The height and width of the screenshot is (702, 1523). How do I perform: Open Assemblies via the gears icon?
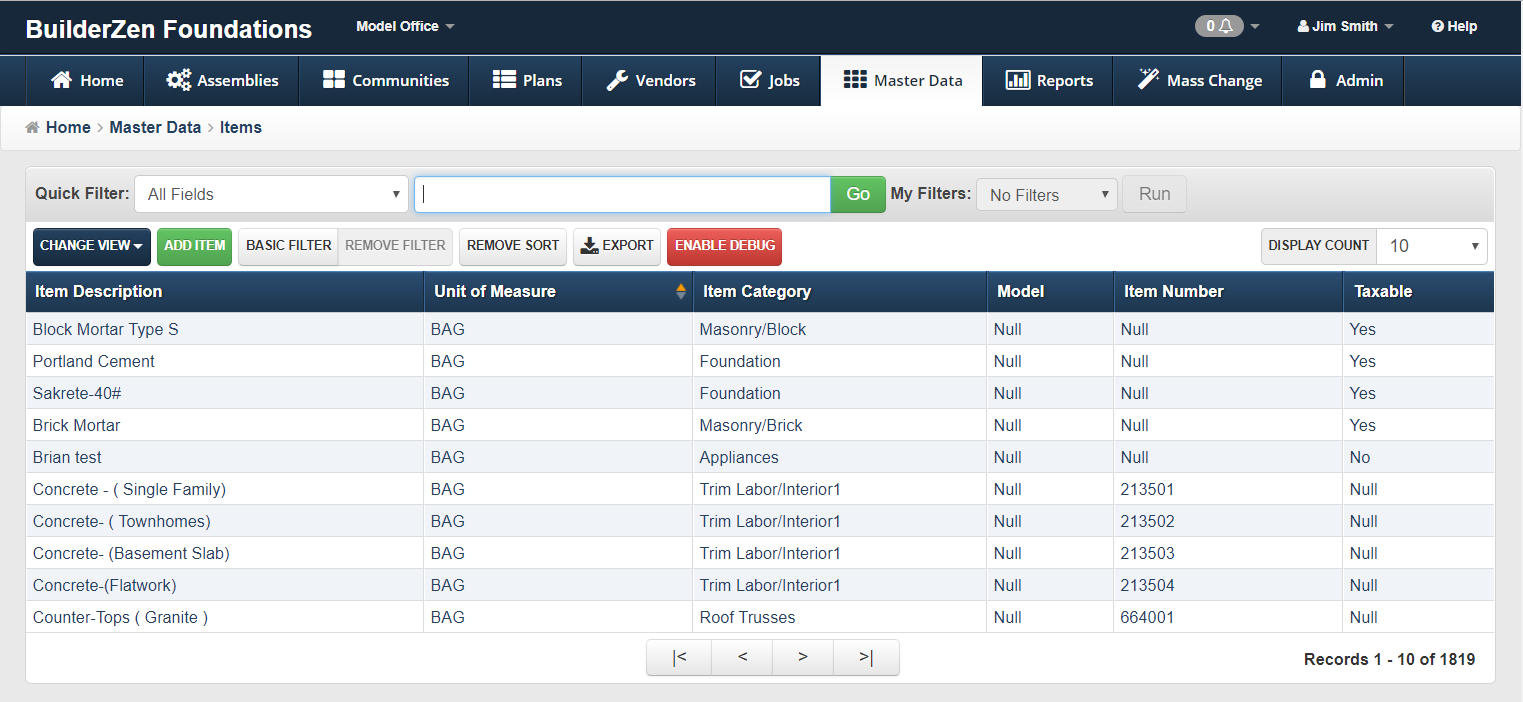tap(178, 81)
